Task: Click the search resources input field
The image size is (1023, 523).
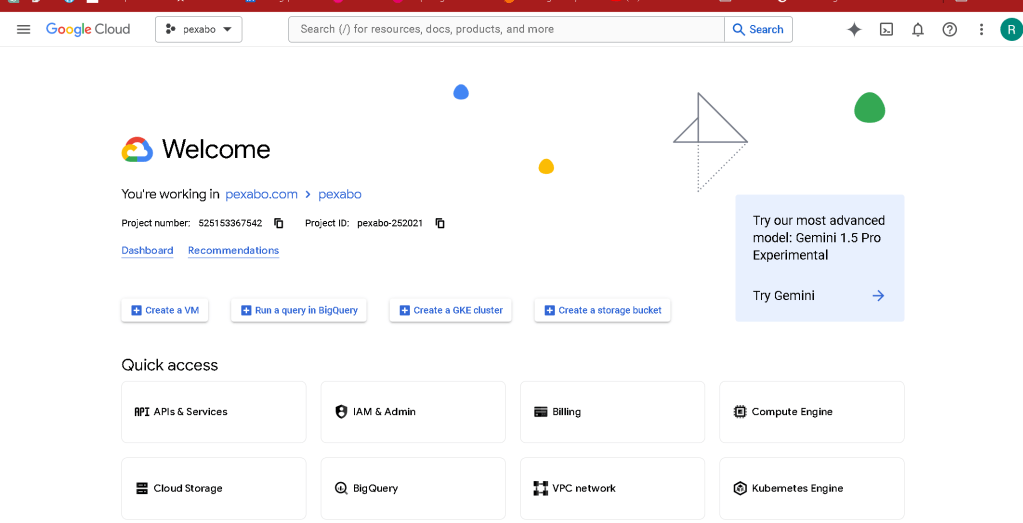Action: coord(506,29)
